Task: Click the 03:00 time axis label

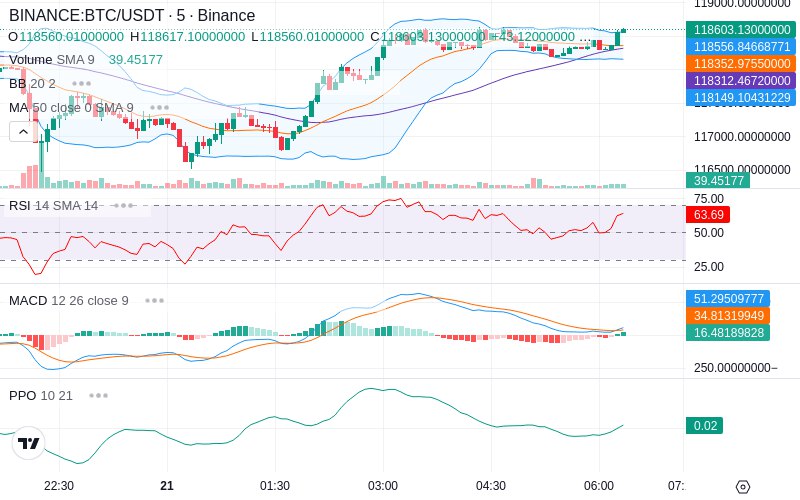Action: tap(383, 486)
